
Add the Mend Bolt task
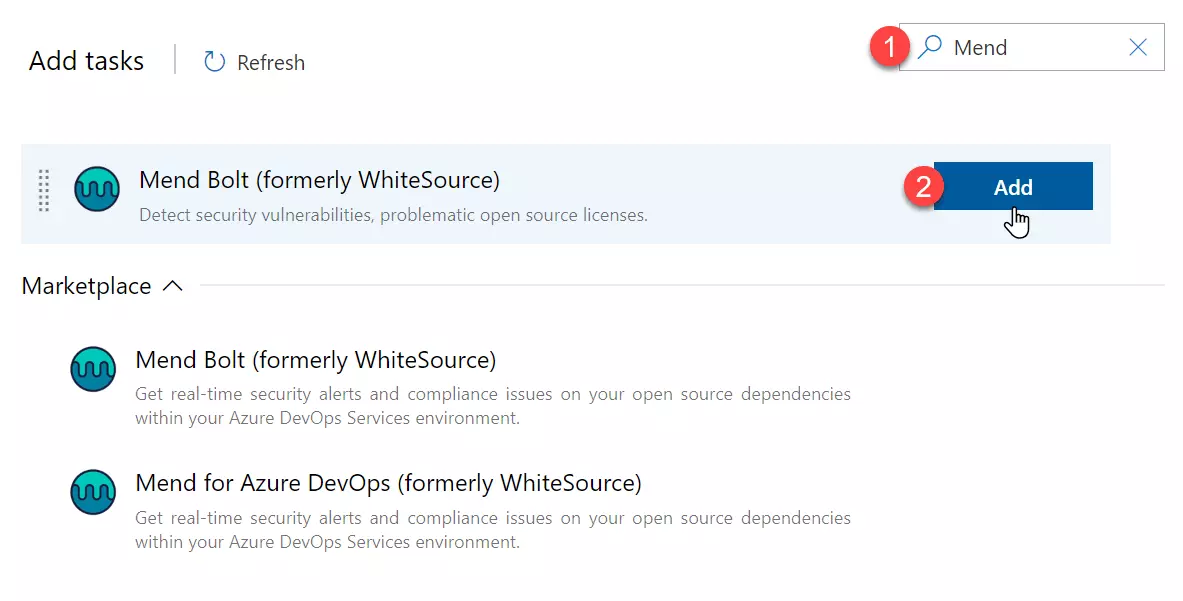pyautogui.click(x=1012, y=186)
